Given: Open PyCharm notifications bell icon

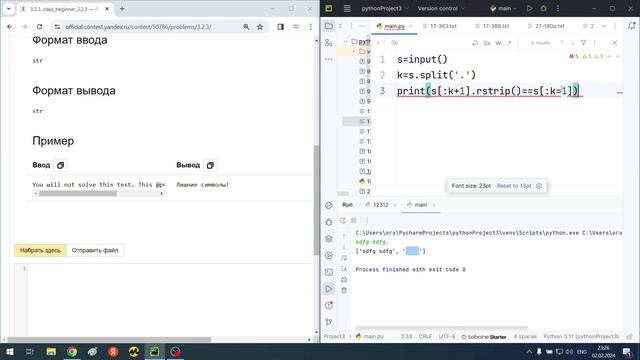Looking at the screenshot, I should (631, 26).
